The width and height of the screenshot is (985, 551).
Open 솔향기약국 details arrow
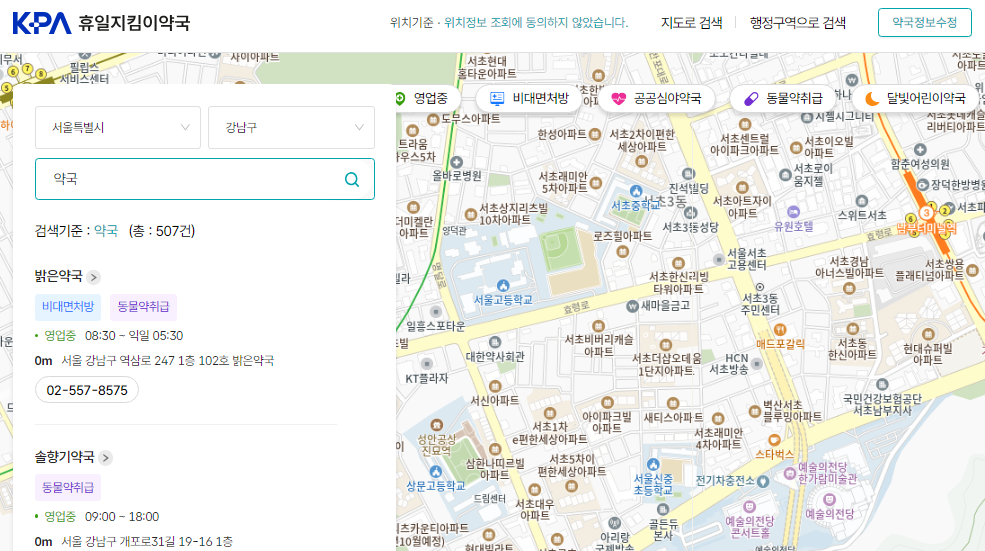pyautogui.click(x=106, y=458)
